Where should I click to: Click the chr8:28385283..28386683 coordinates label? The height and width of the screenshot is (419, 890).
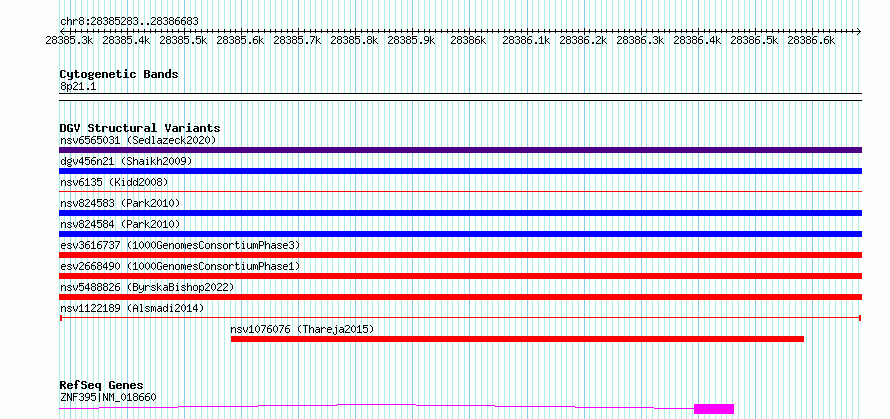[129, 21]
